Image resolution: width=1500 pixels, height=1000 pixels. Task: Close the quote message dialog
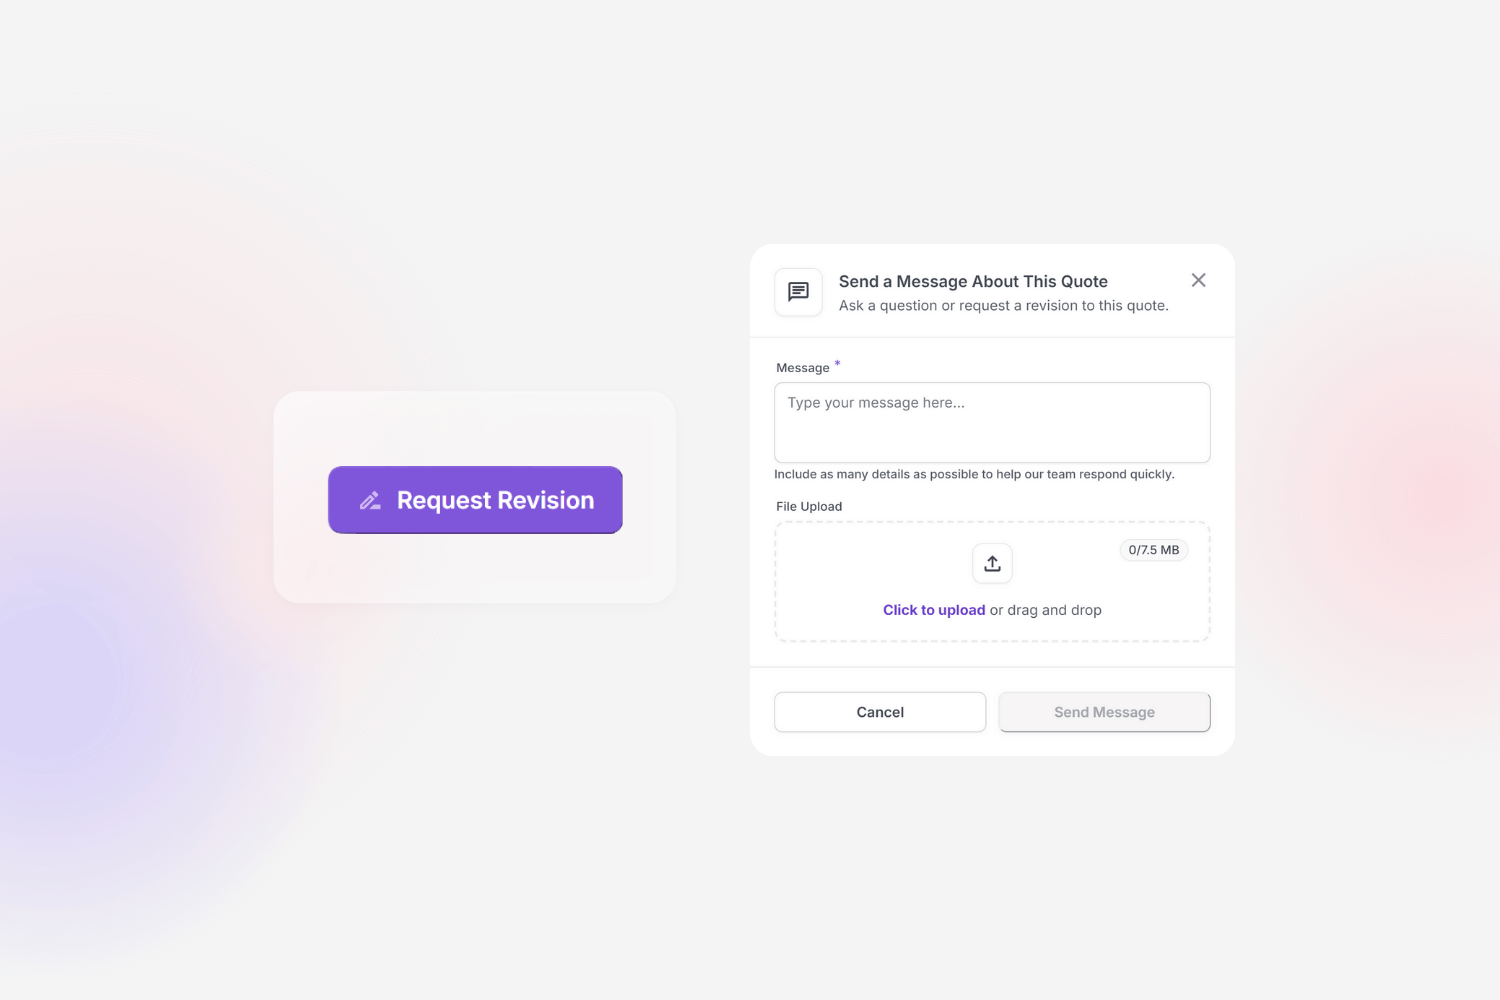pos(1198,280)
